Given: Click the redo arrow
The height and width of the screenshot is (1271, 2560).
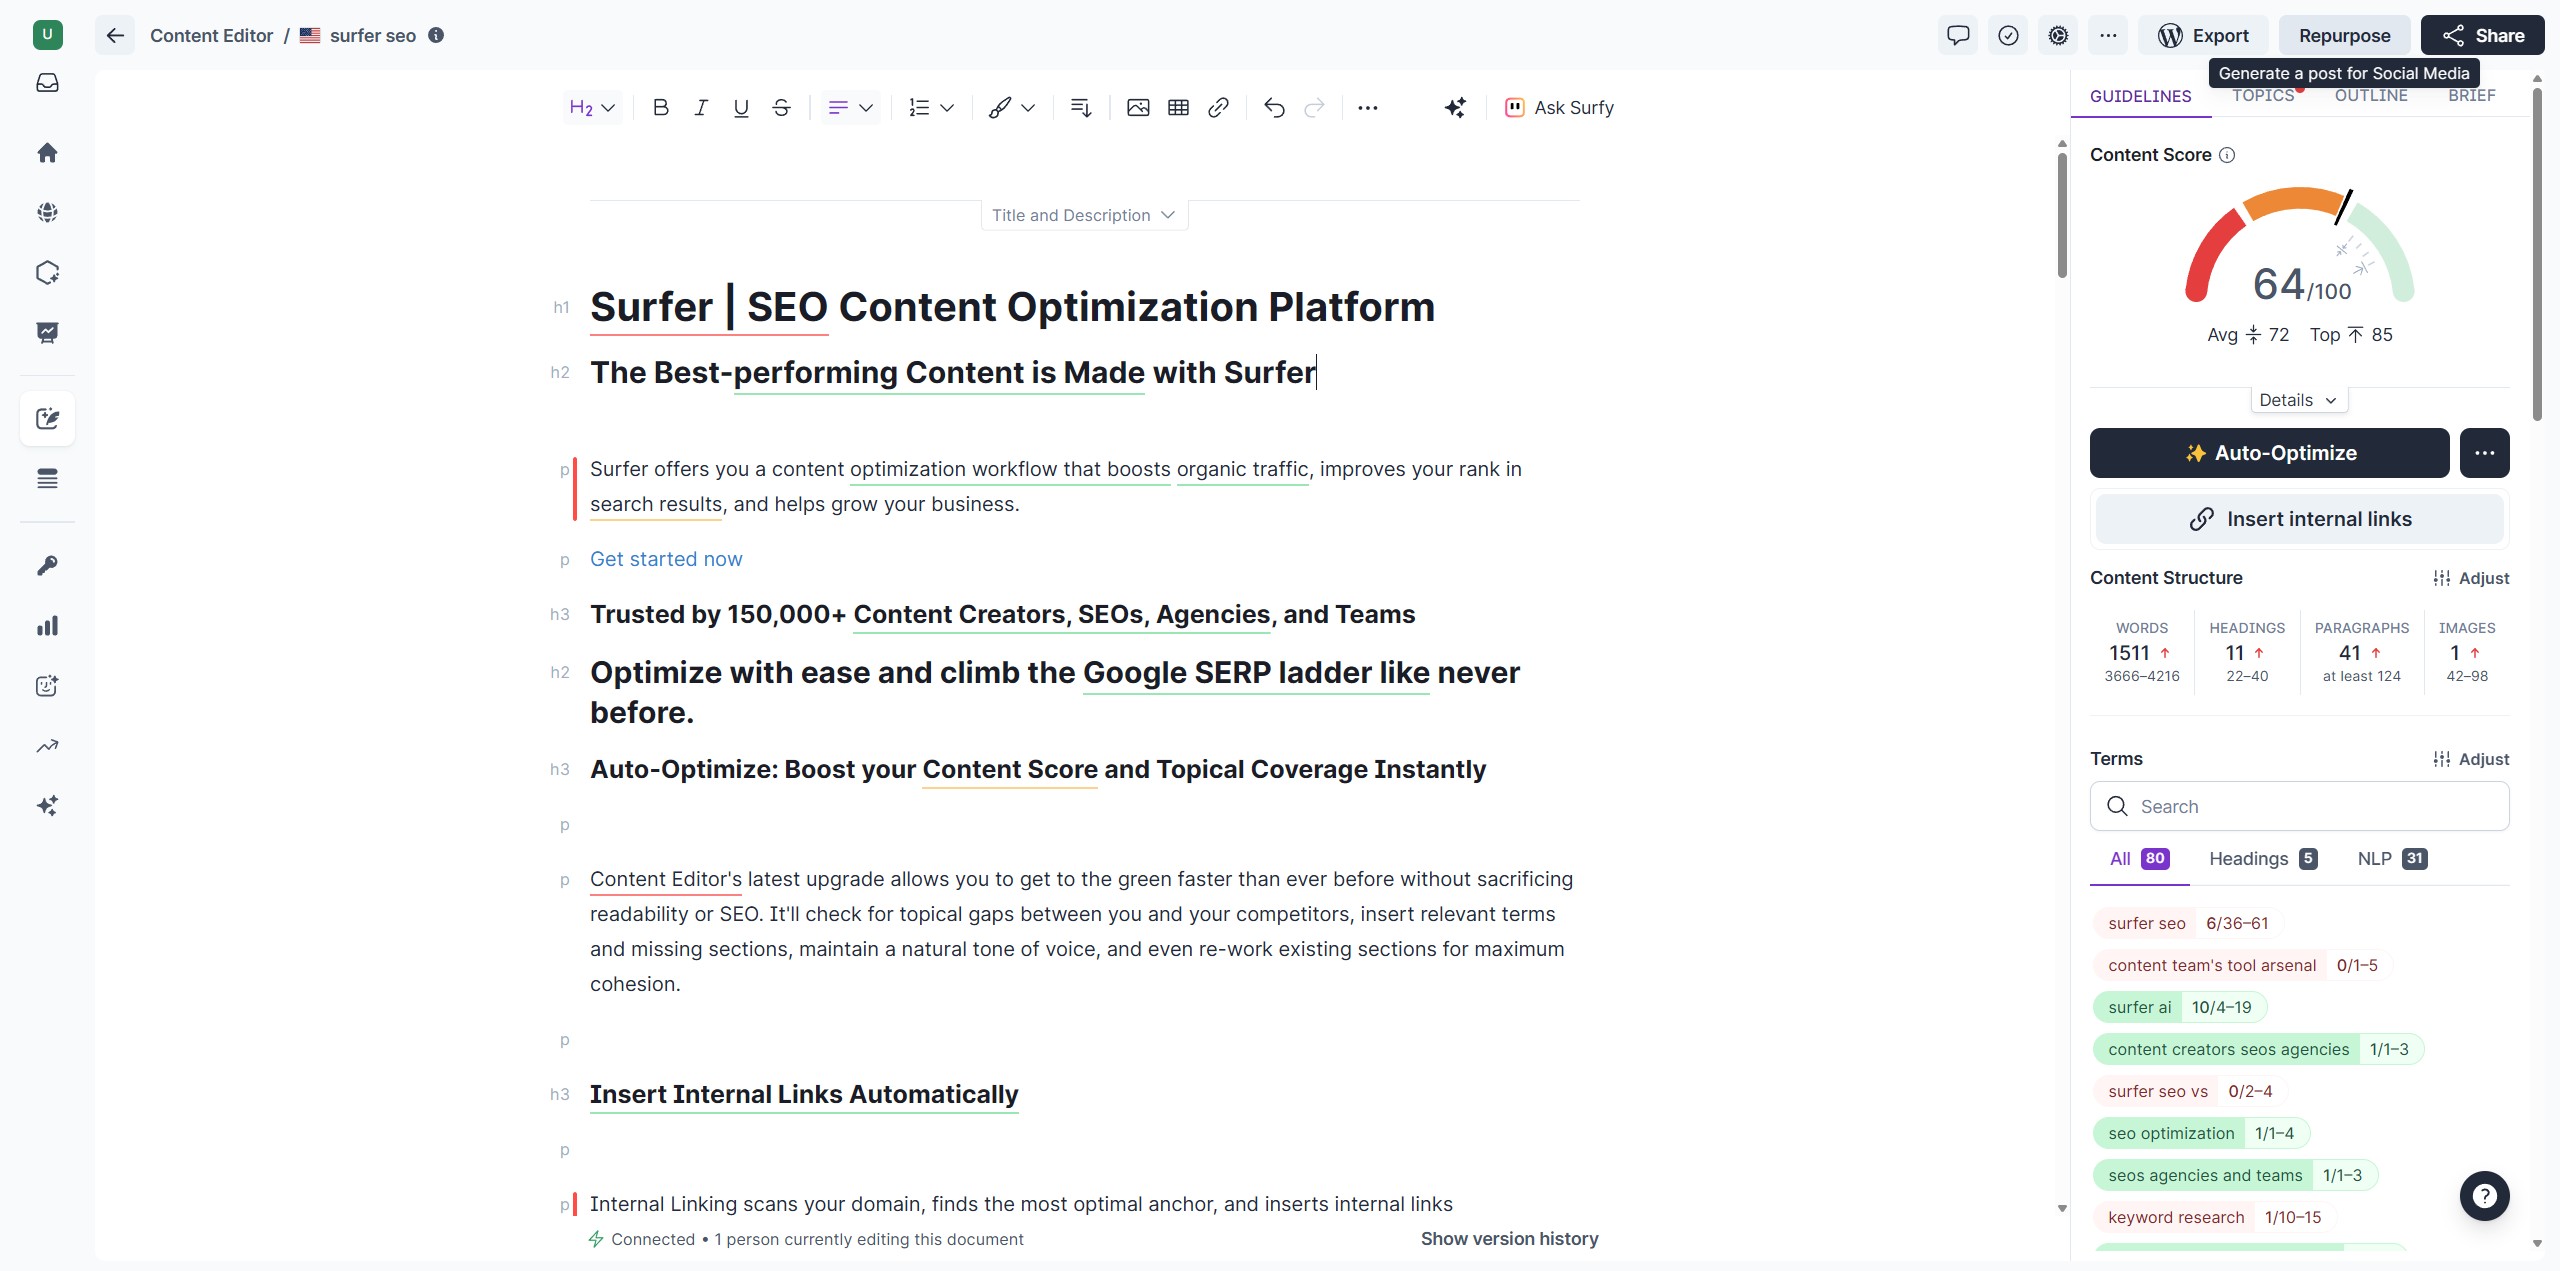Looking at the screenshot, I should pyautogui.click(x=1314, y=107).
